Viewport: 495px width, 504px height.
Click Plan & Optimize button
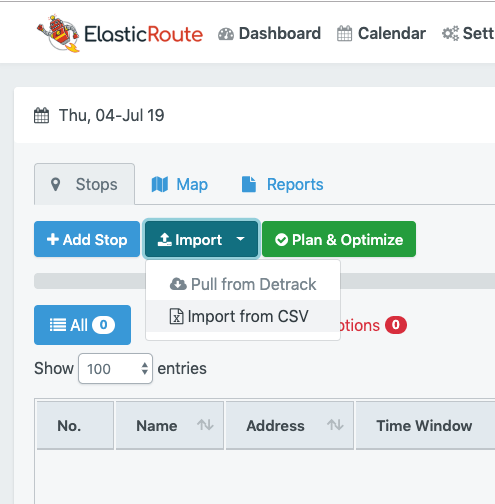coord(339,239)
